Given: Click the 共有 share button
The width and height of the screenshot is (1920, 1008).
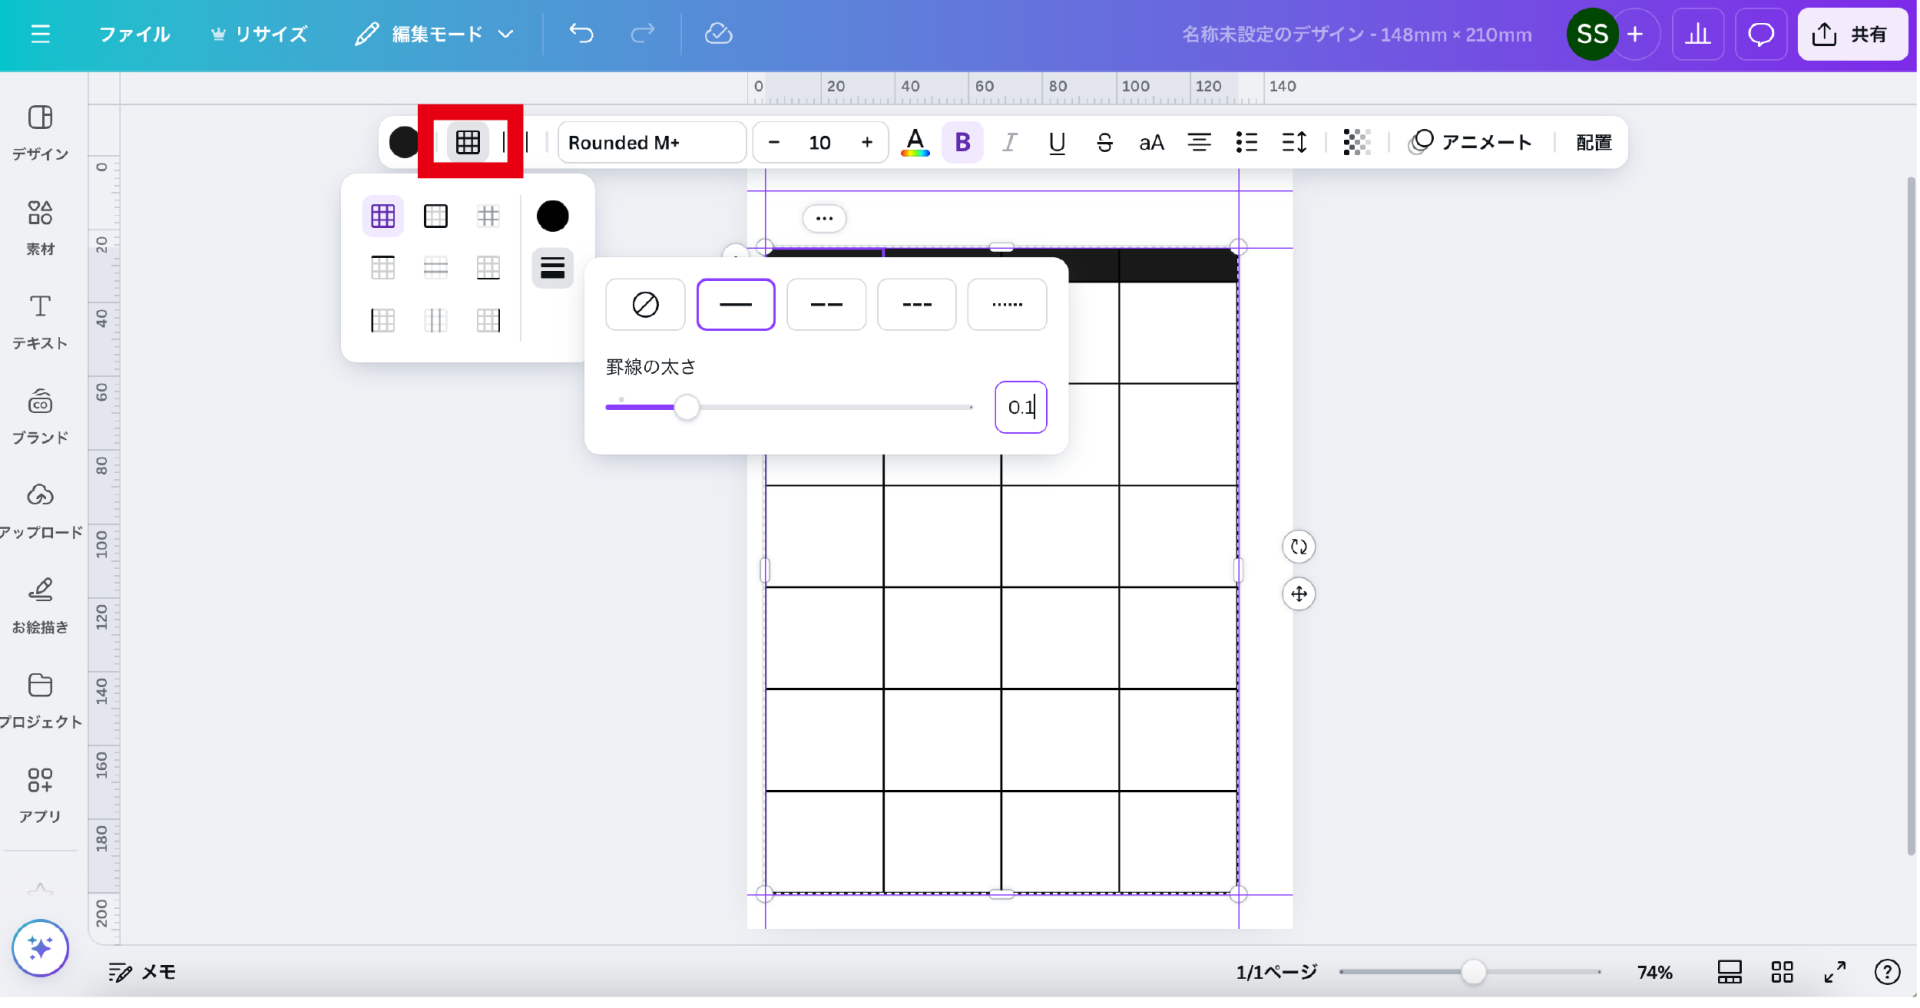Looking at the screenshot, I should pos(1851,34).
